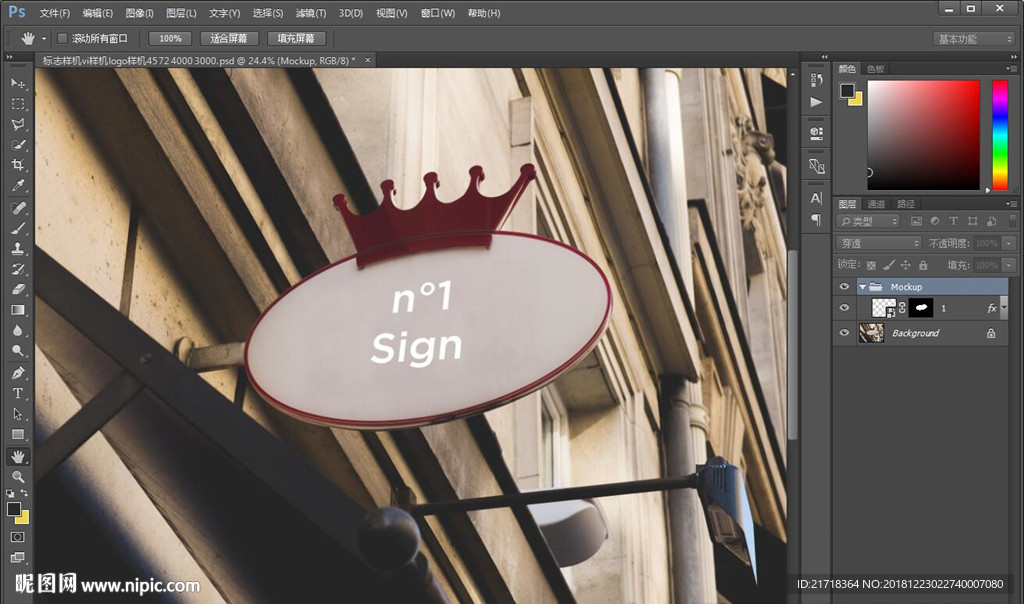1024x604 pixels.
Task: Select the Polygonal Lasso tool
Action: (18, 124)
